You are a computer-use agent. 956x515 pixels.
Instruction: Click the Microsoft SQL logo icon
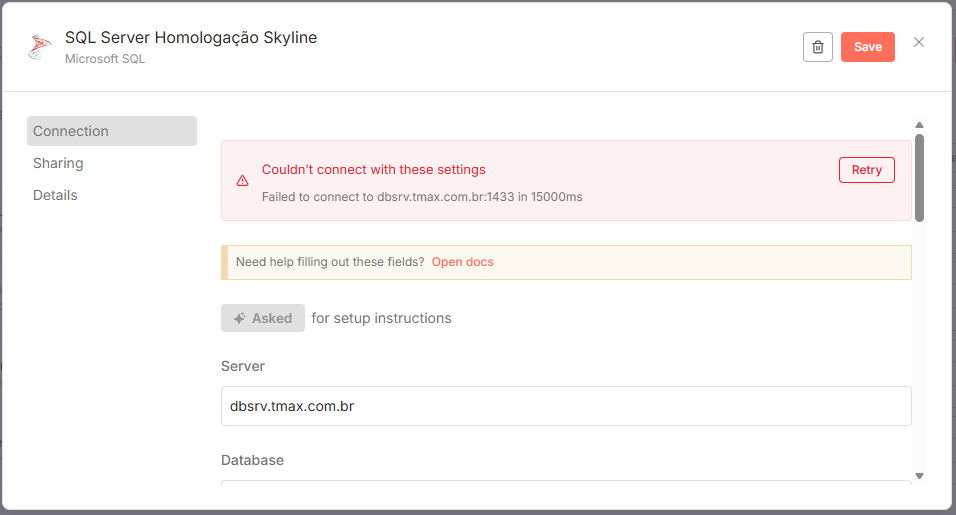click(40, 47)
